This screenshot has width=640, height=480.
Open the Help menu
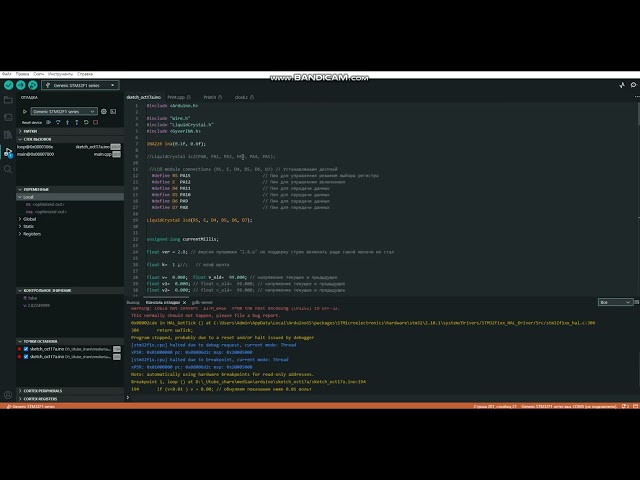[x=85, y=74]
